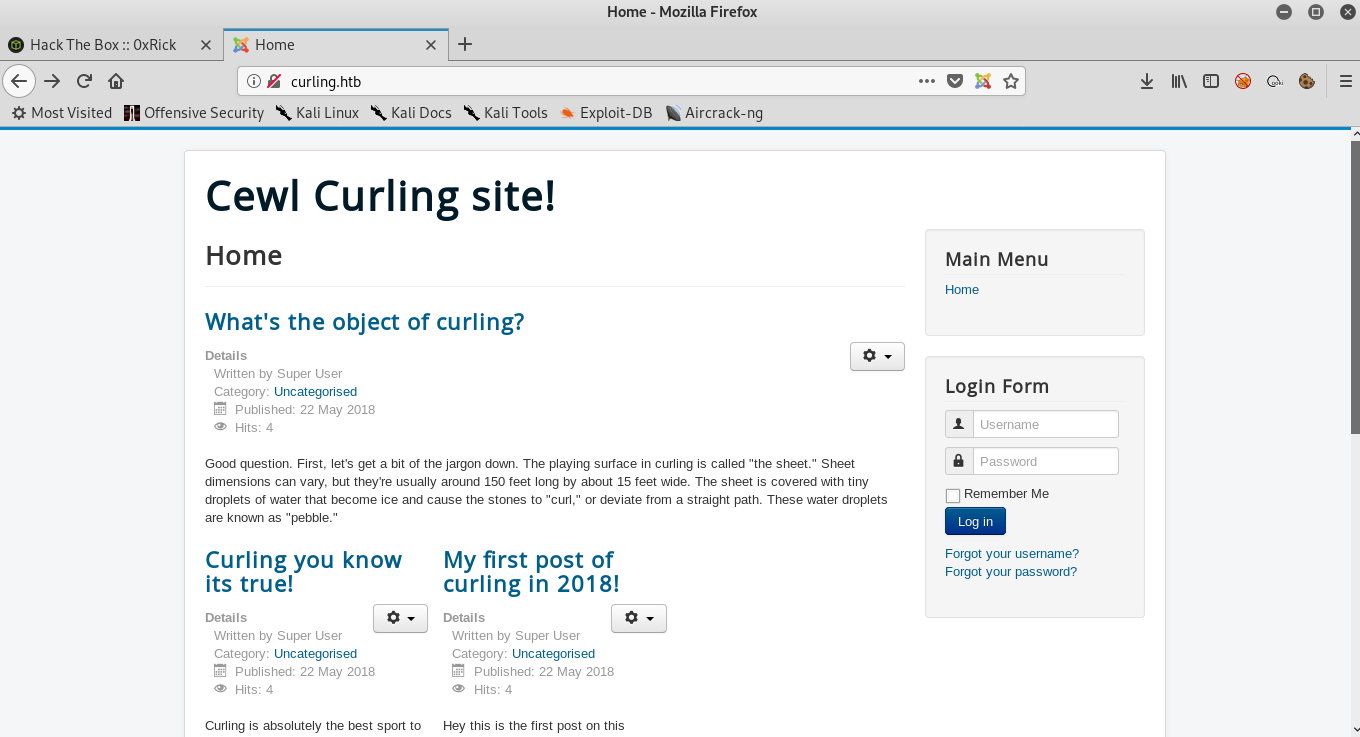
Task: Click the browser reload button
Action: click(x=85, y=81)
